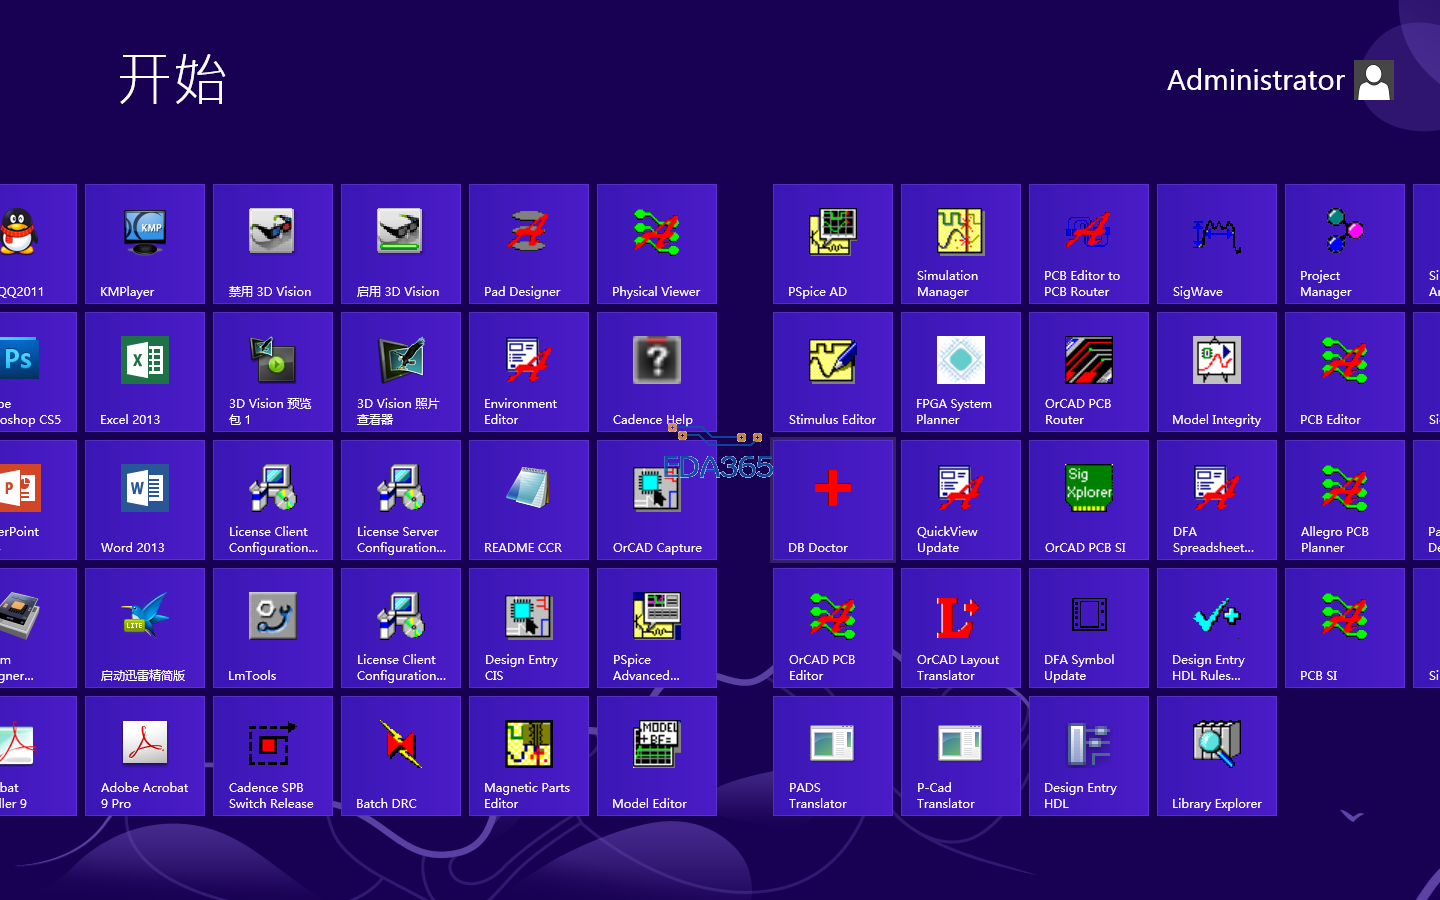Open the SigWave tile
This screenshot has height=900, width=1440.
pos(1217,244)
